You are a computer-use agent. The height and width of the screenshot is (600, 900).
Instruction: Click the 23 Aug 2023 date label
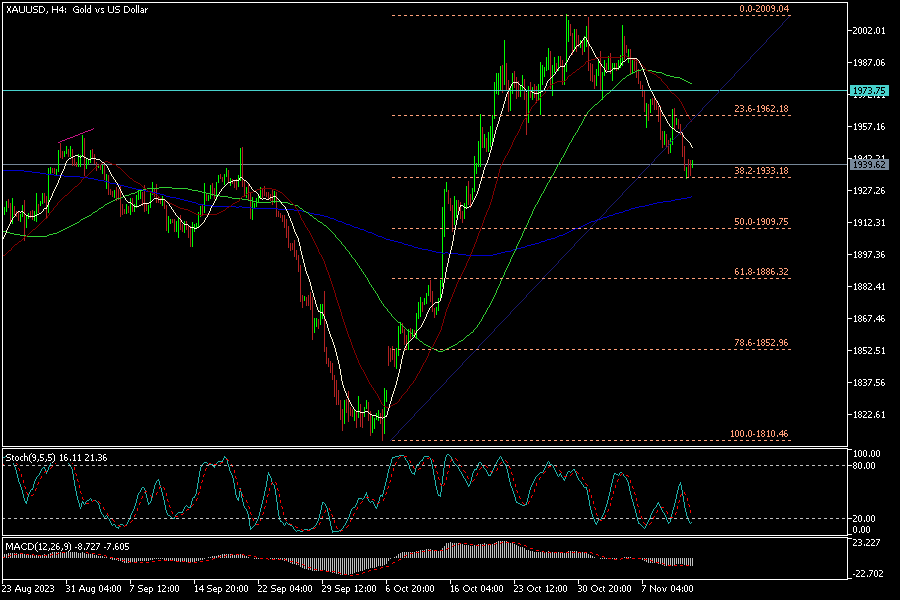tap(28, 589)
